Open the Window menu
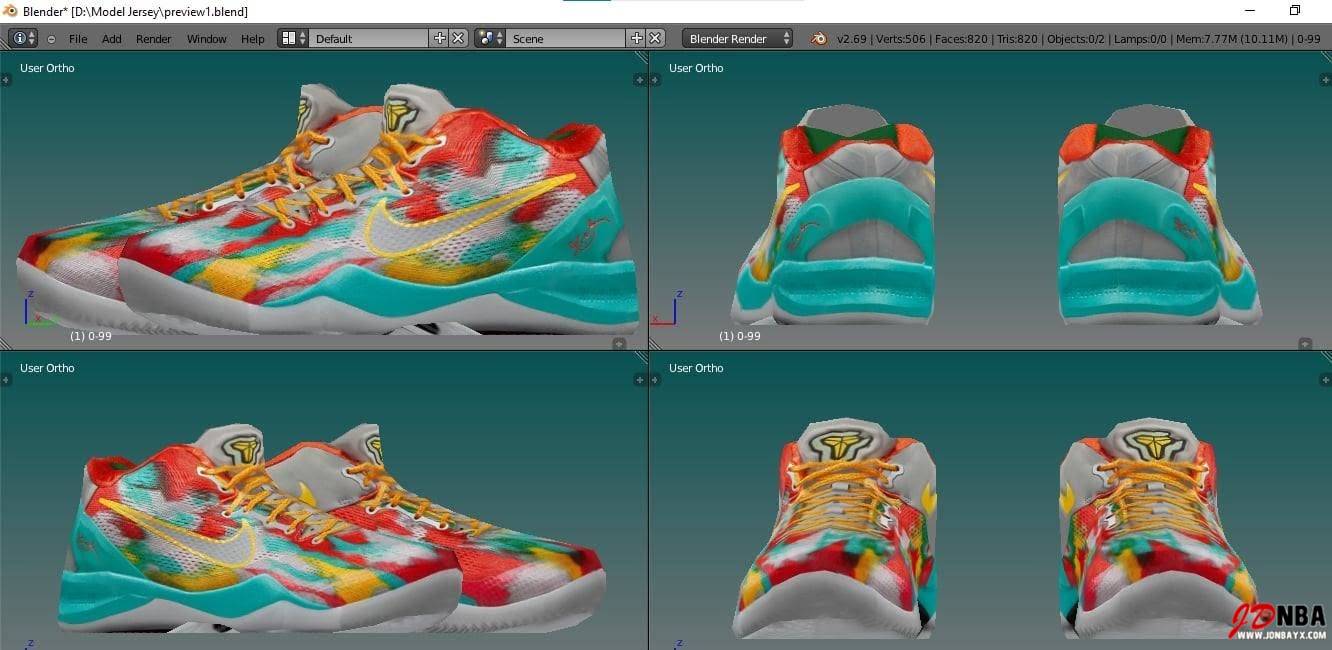The image size is (1332, 650). click(207, 39)
